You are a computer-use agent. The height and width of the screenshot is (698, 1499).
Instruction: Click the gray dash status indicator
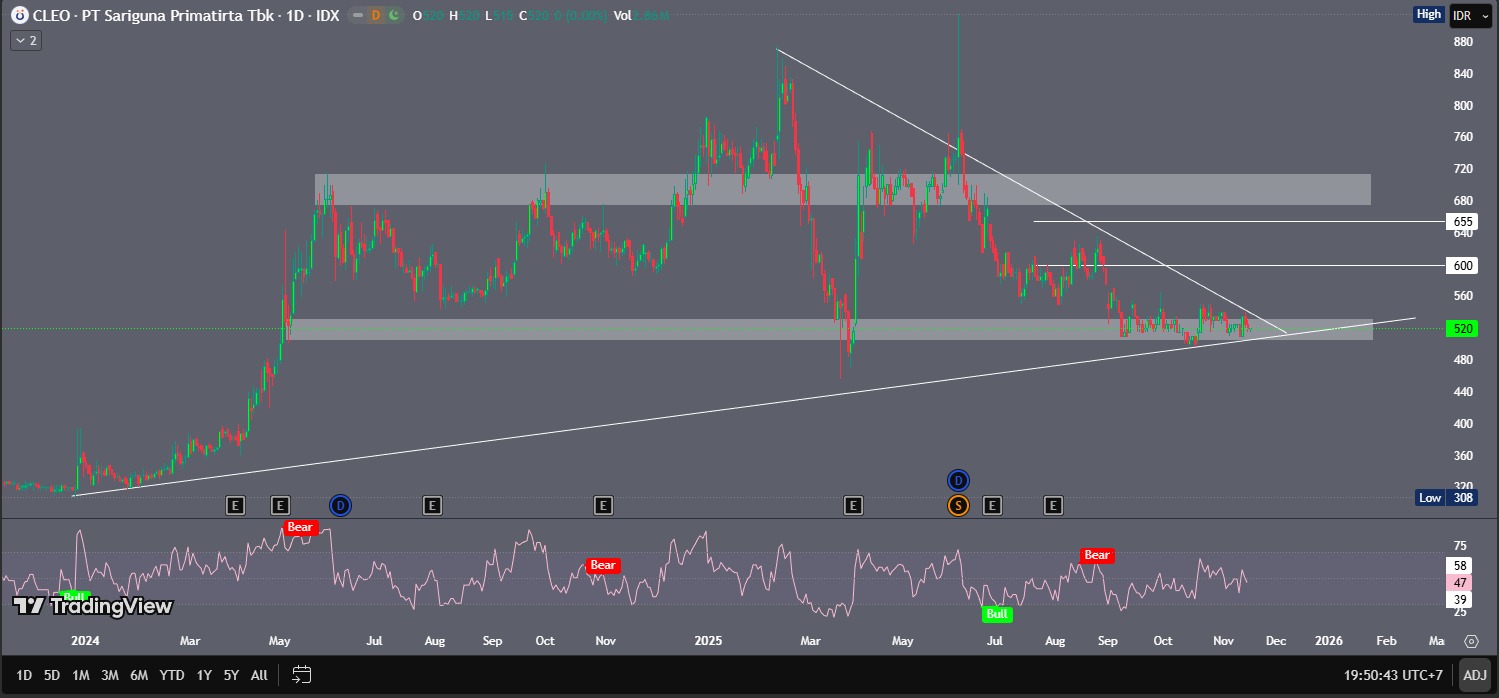(358, 15)
